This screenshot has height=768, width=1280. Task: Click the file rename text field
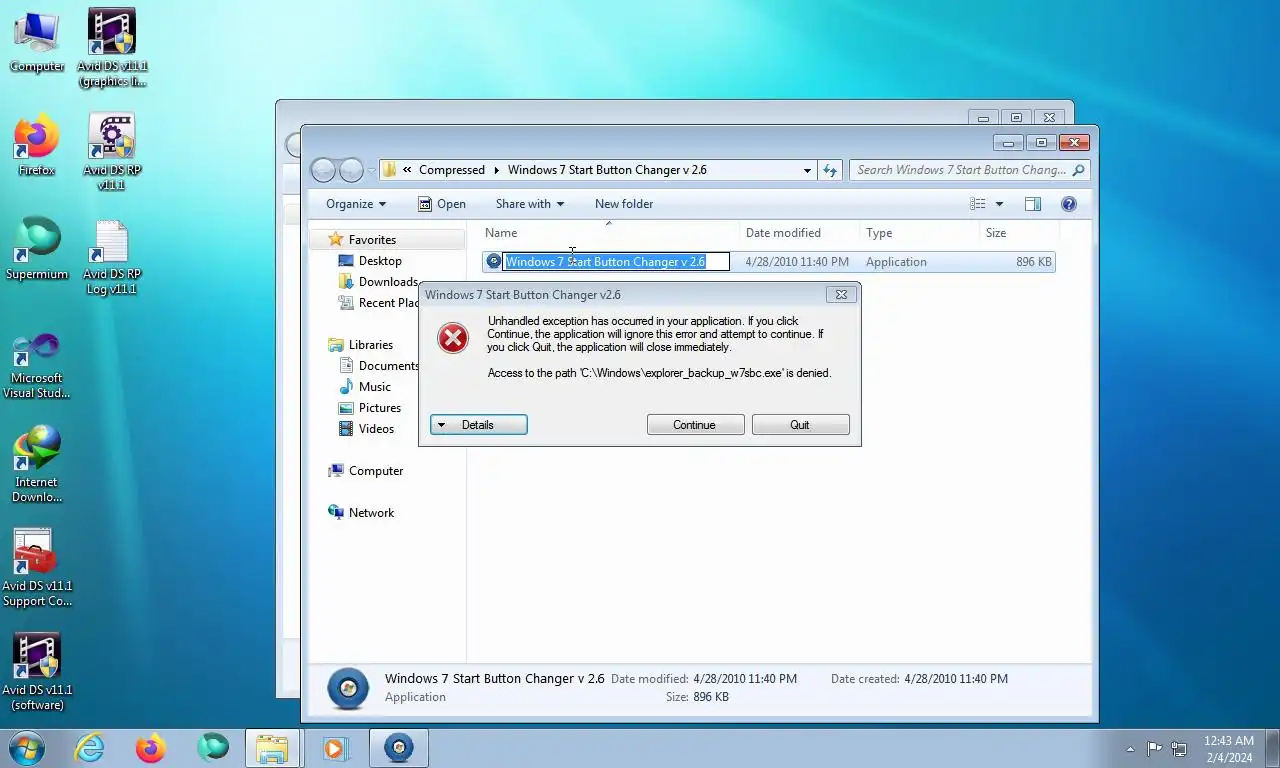tap(615, 262)
